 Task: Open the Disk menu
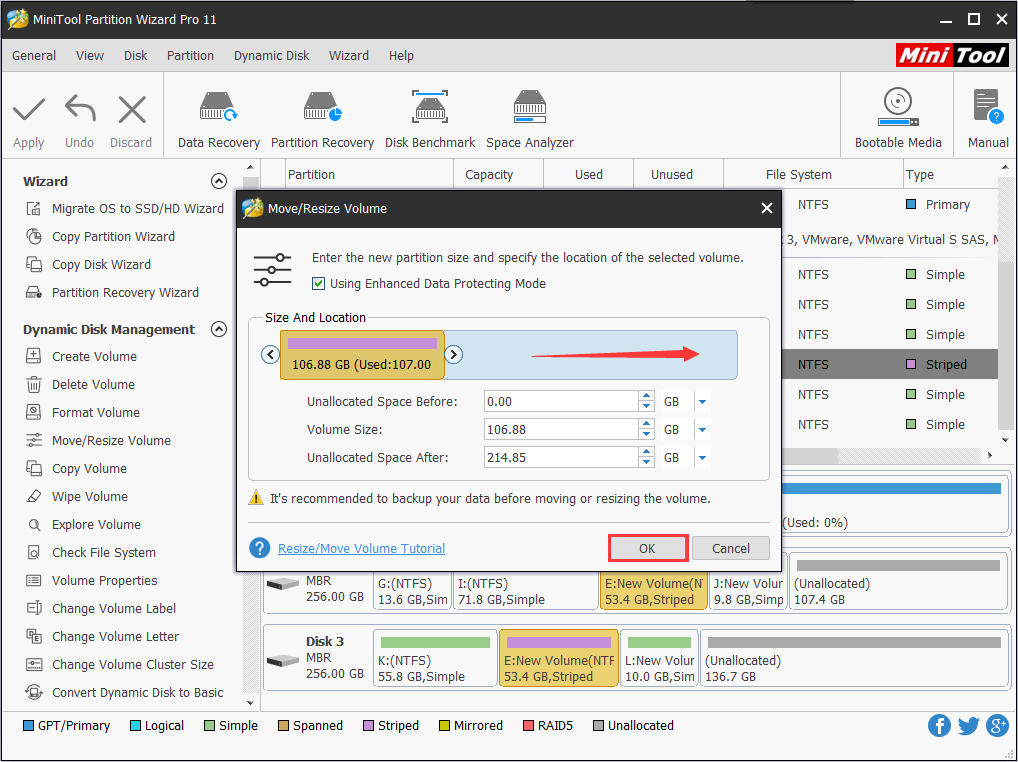coord(136,56)
